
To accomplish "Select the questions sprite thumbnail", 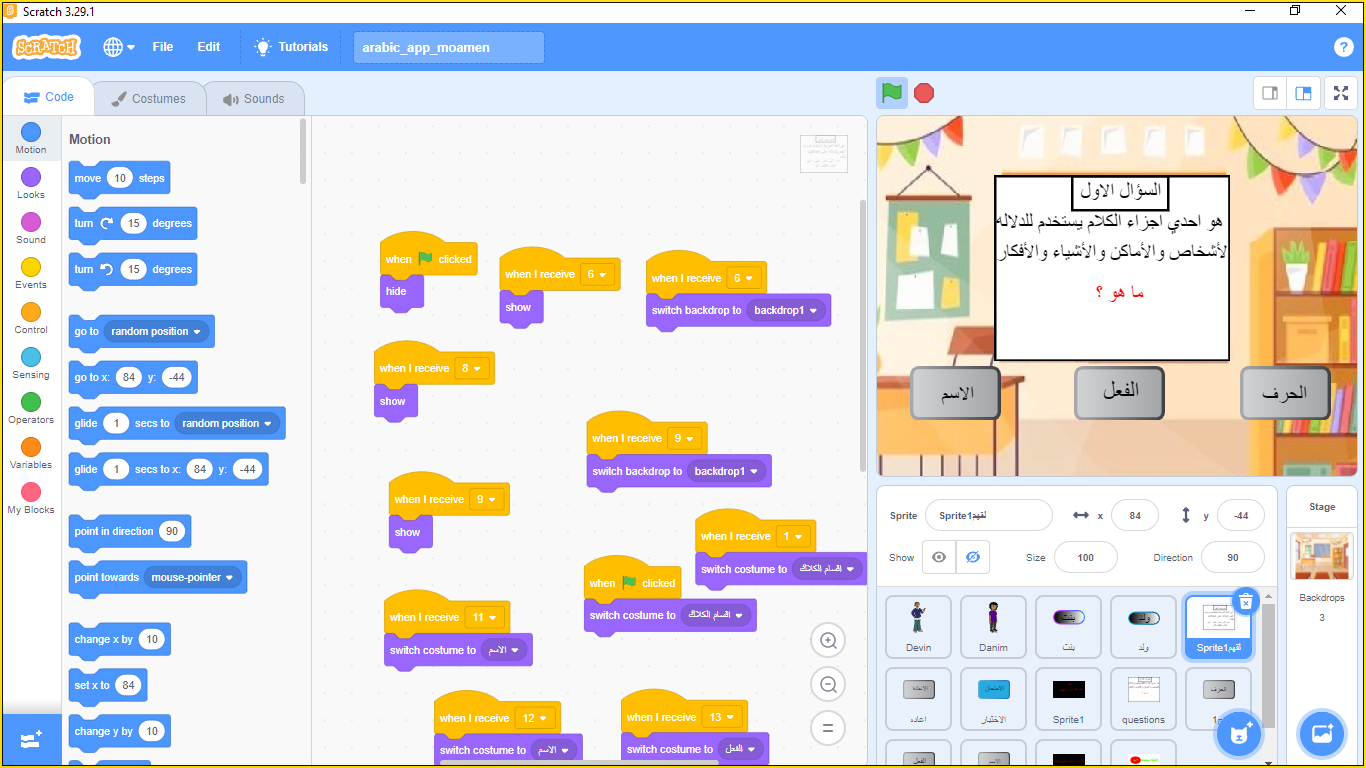I will pyautogui.click(x=1143, y=699).
